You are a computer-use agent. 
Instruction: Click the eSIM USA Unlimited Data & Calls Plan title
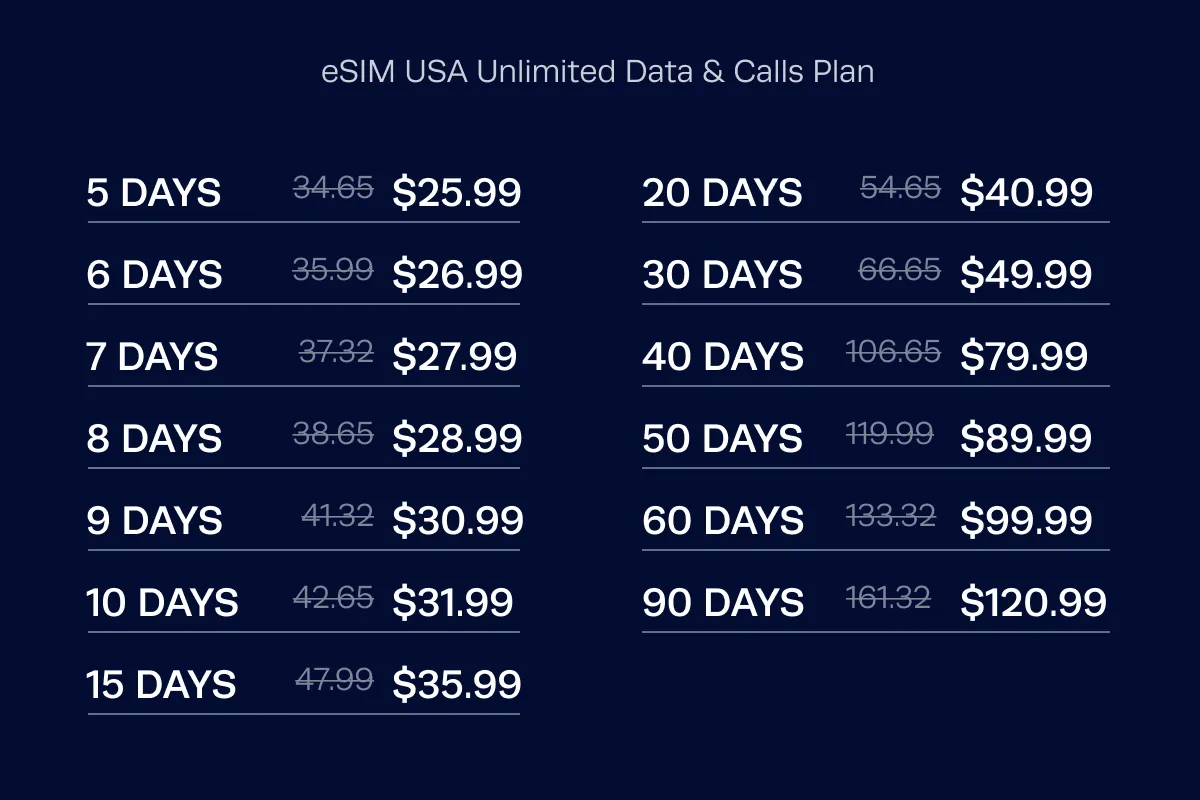(598, 73)
